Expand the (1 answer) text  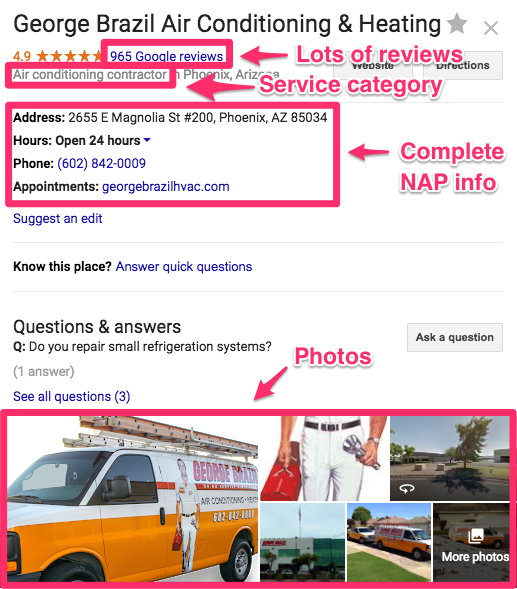pos(44,372)
